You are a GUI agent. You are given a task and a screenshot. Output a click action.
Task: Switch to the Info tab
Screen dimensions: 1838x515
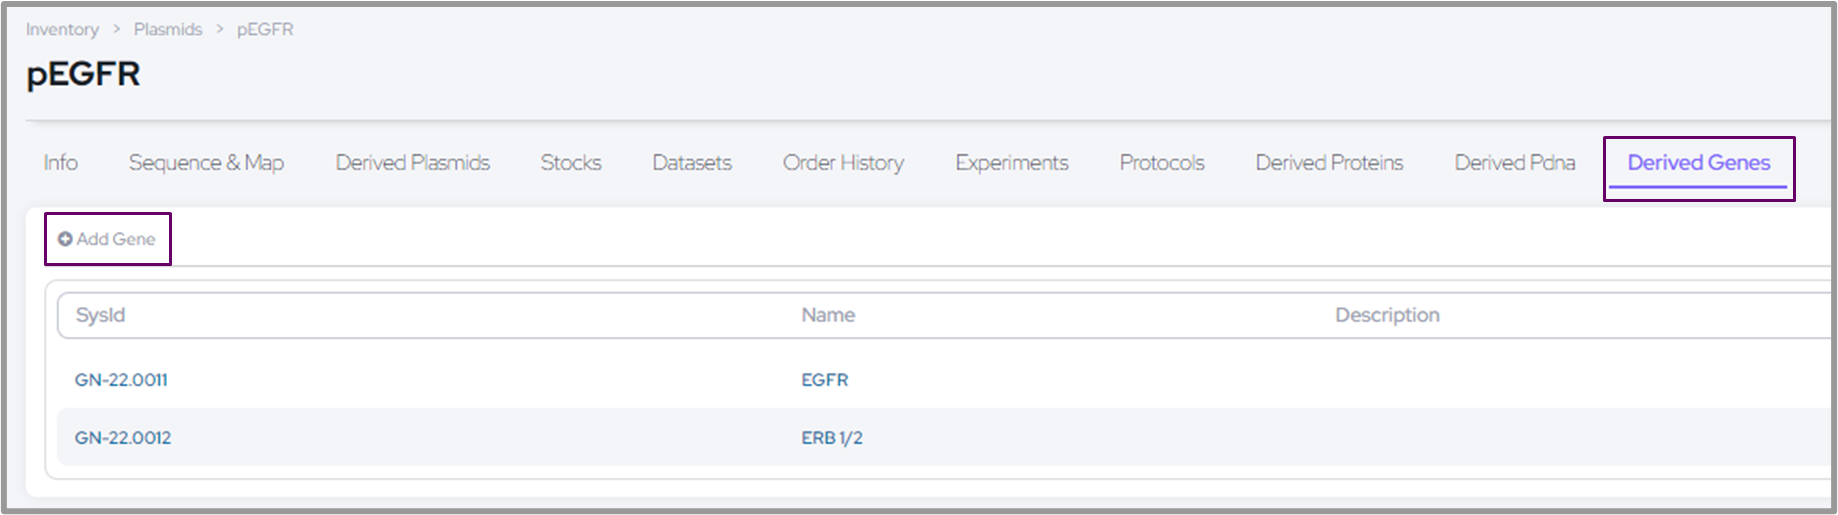pyautogui.click(x=60, y=163)
